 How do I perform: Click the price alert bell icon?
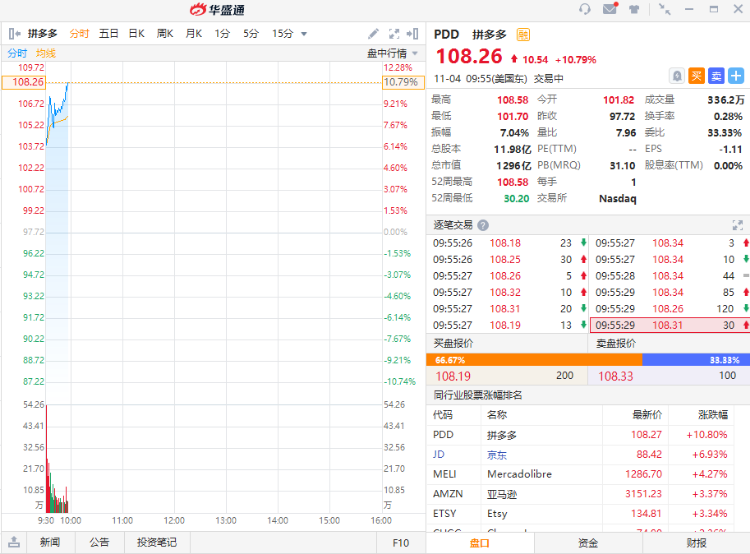point(677,75)
